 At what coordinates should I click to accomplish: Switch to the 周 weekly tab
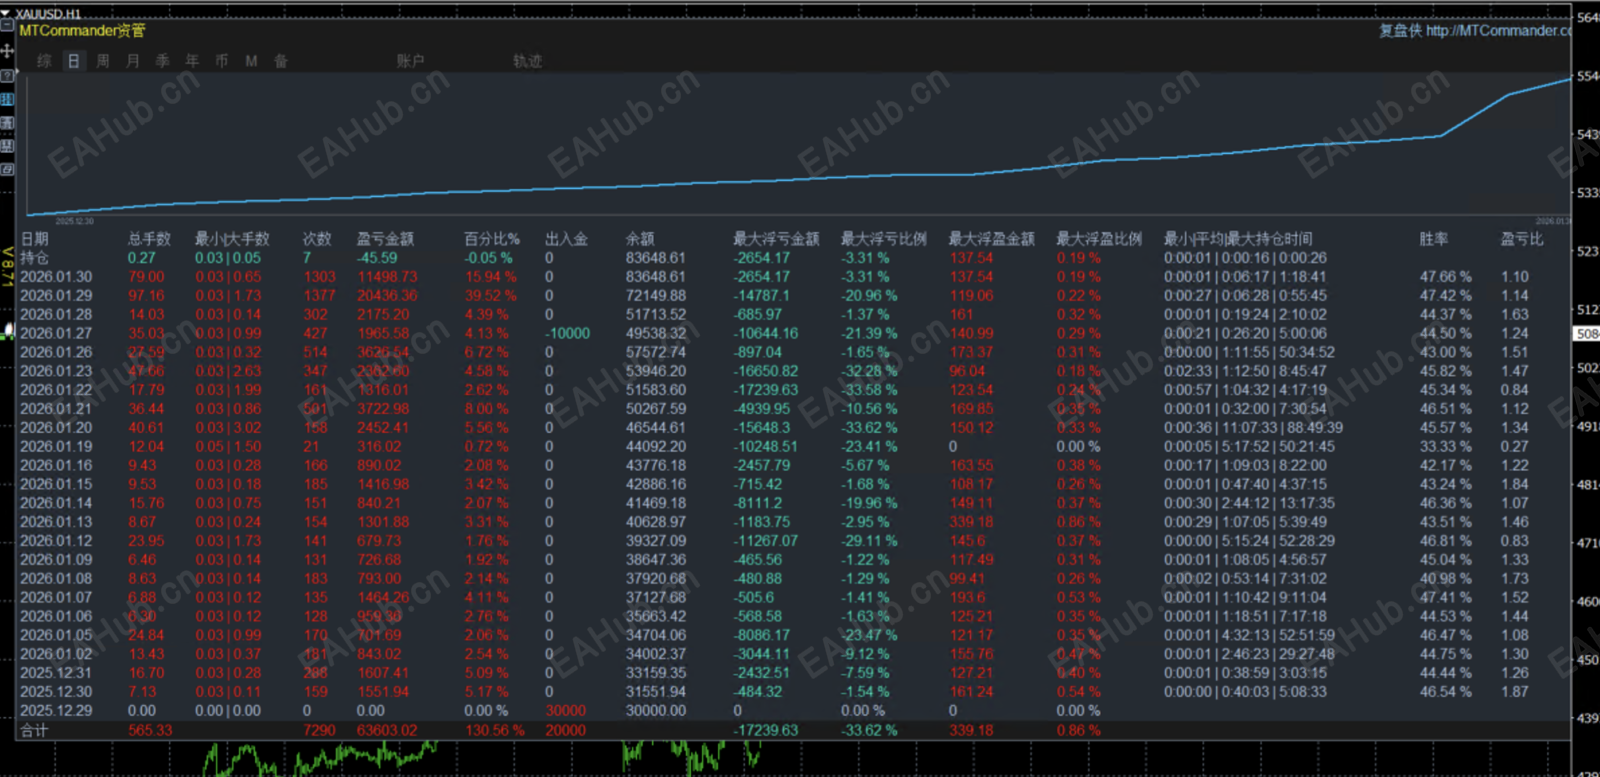[103, 61]
